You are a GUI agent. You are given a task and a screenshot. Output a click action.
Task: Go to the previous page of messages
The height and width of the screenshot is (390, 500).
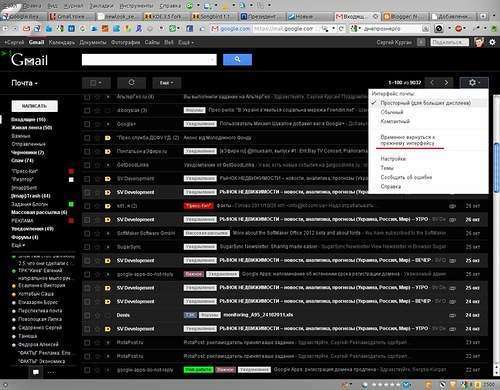tap(432, 82)
